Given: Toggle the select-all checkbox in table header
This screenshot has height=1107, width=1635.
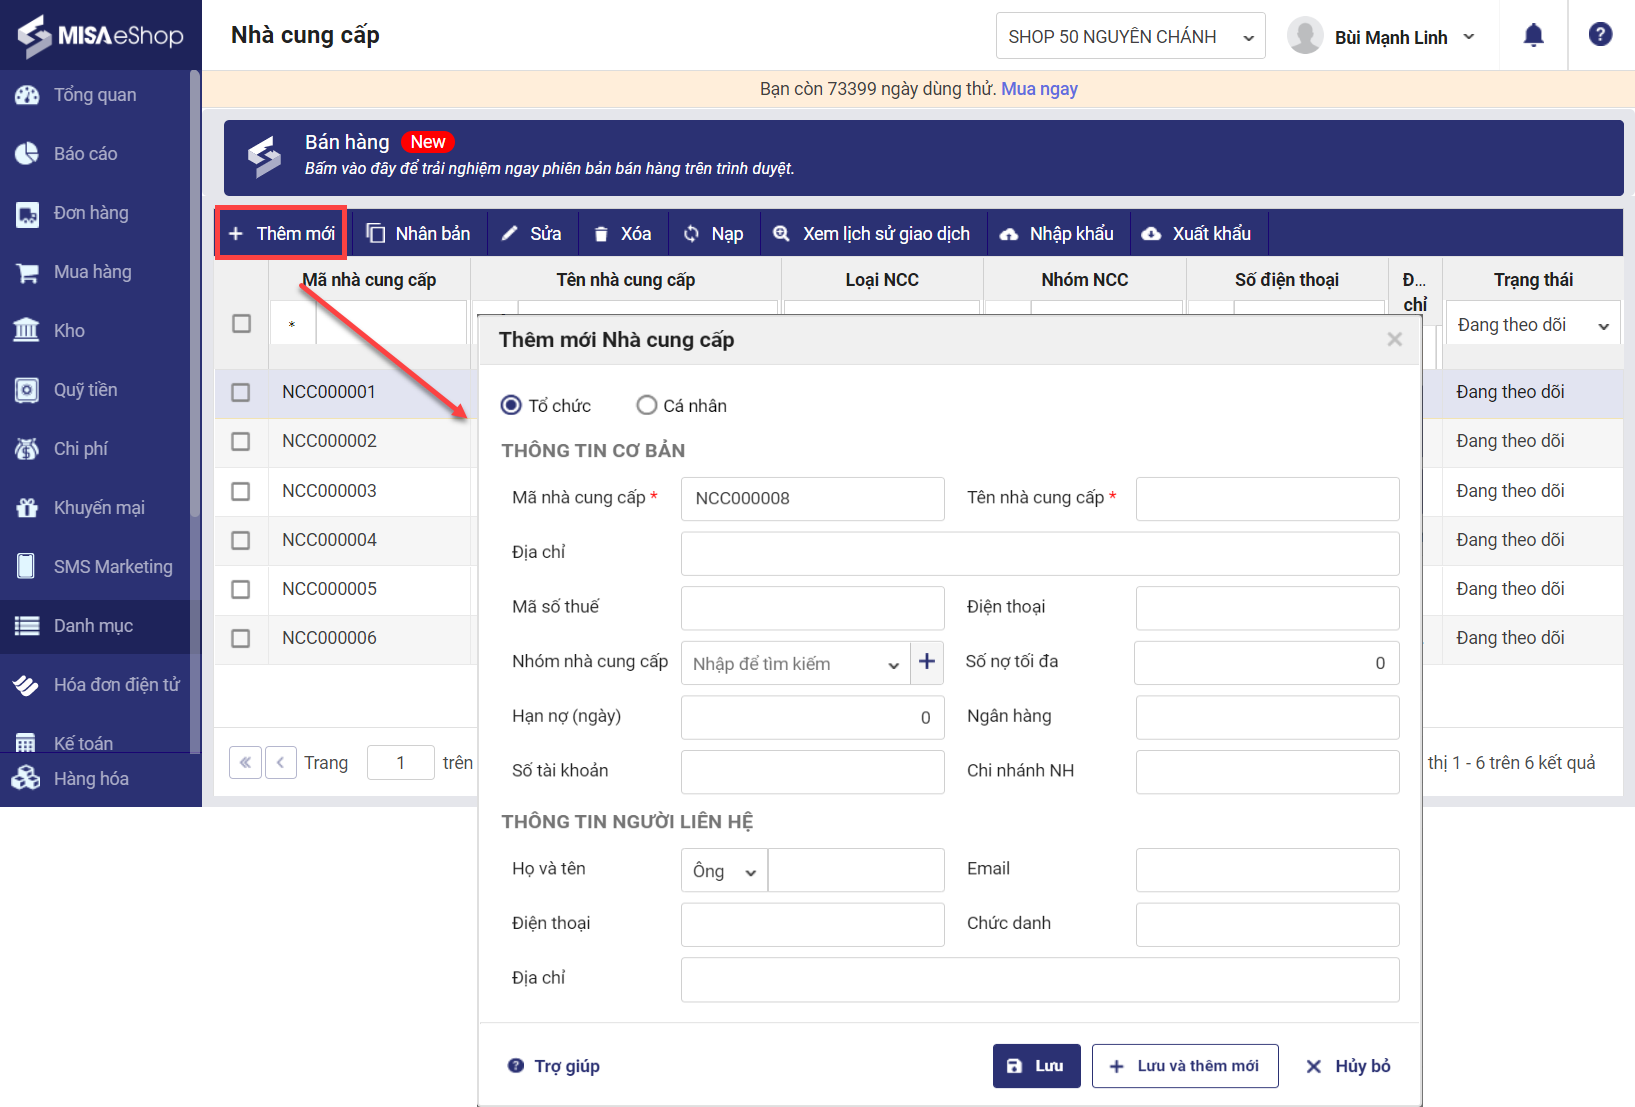Looking at the screenshot, I should click(241, 324).
